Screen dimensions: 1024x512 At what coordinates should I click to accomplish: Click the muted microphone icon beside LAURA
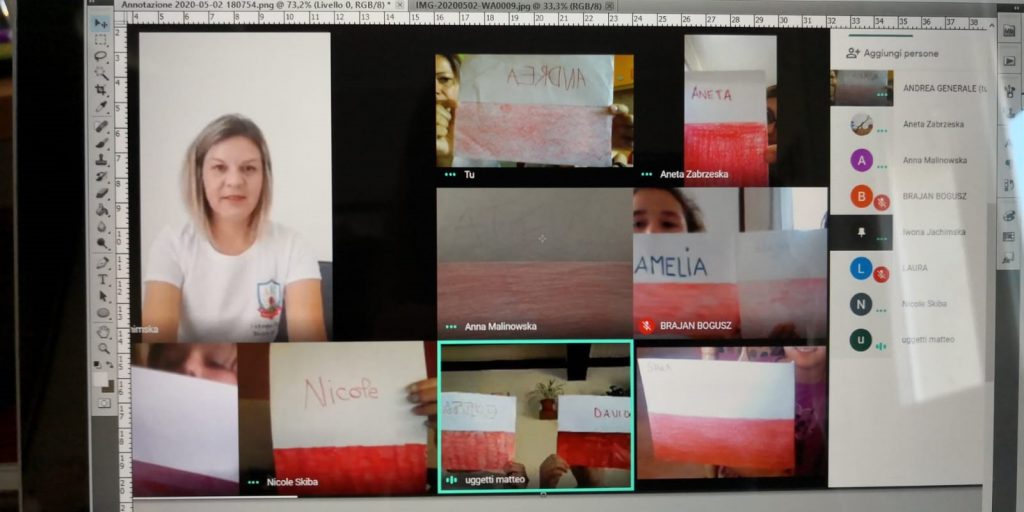click(881, 274)
